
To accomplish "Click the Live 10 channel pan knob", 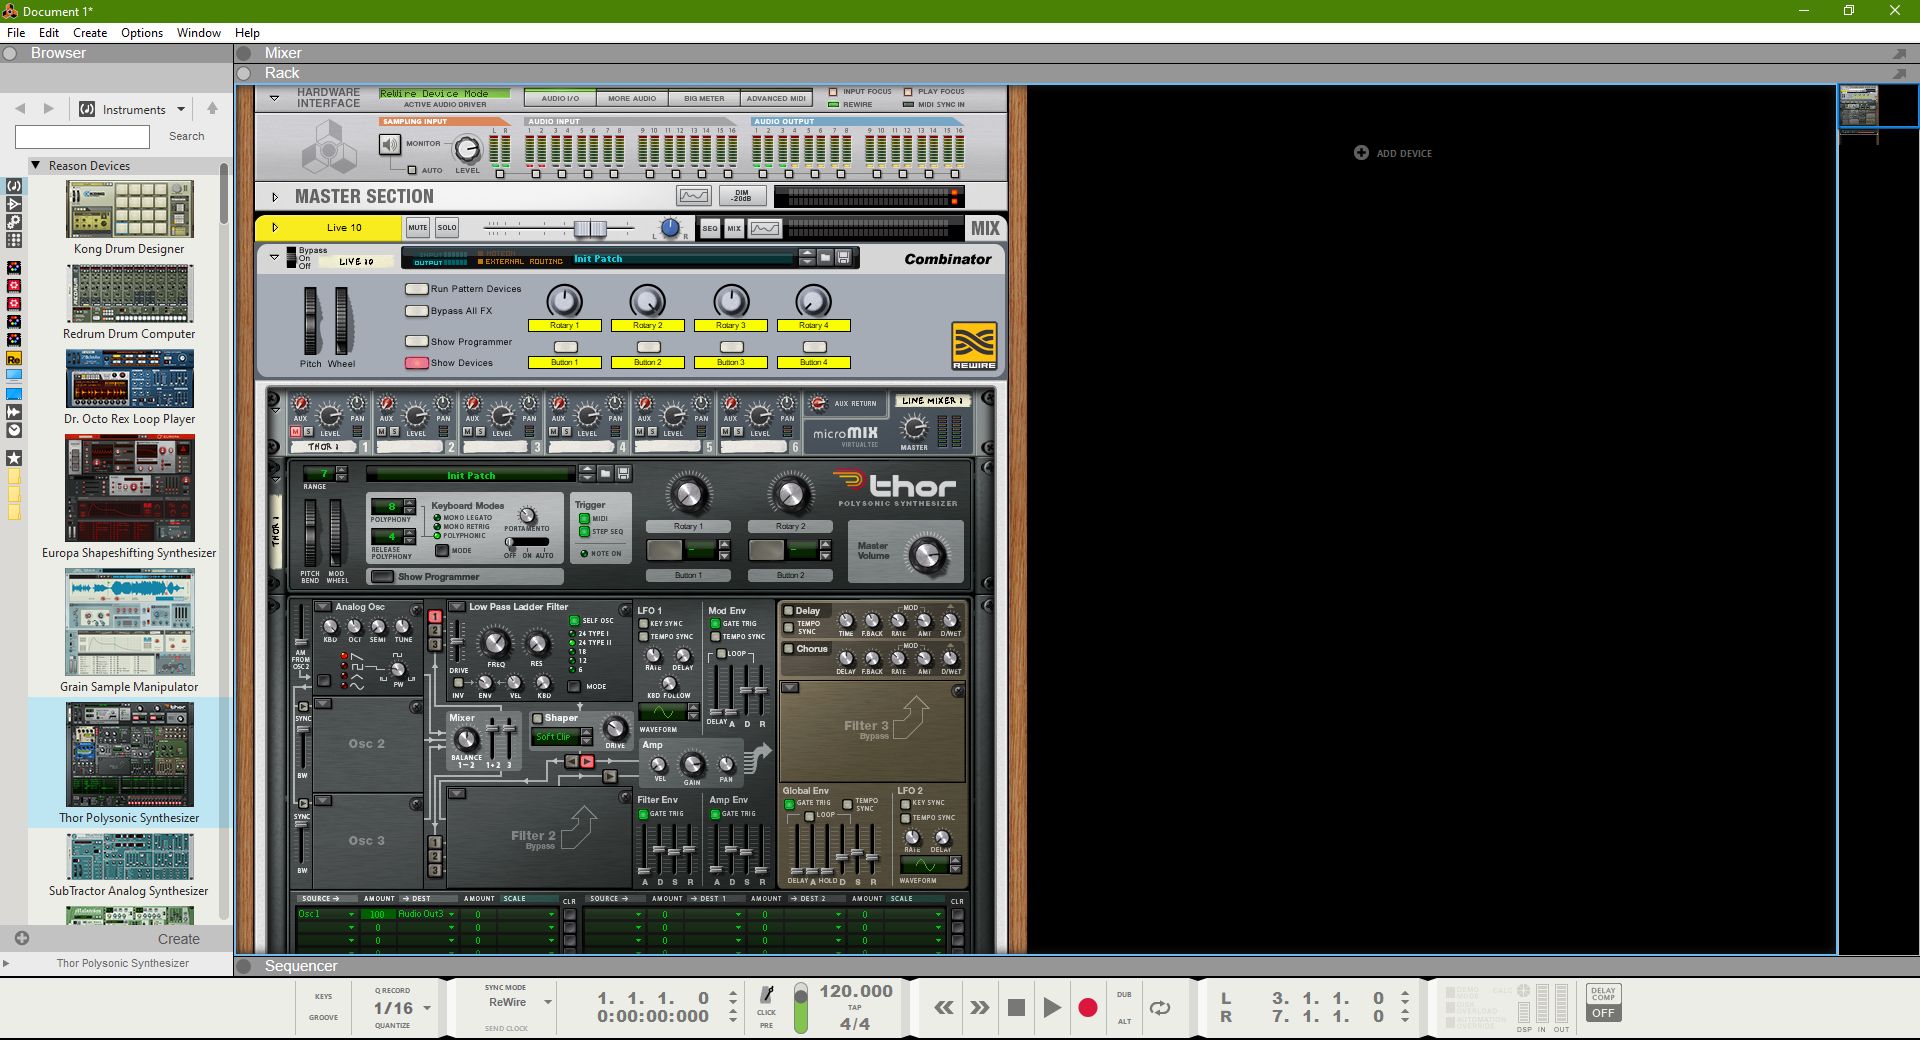I will pyautogui.click(x=670, y=228).
